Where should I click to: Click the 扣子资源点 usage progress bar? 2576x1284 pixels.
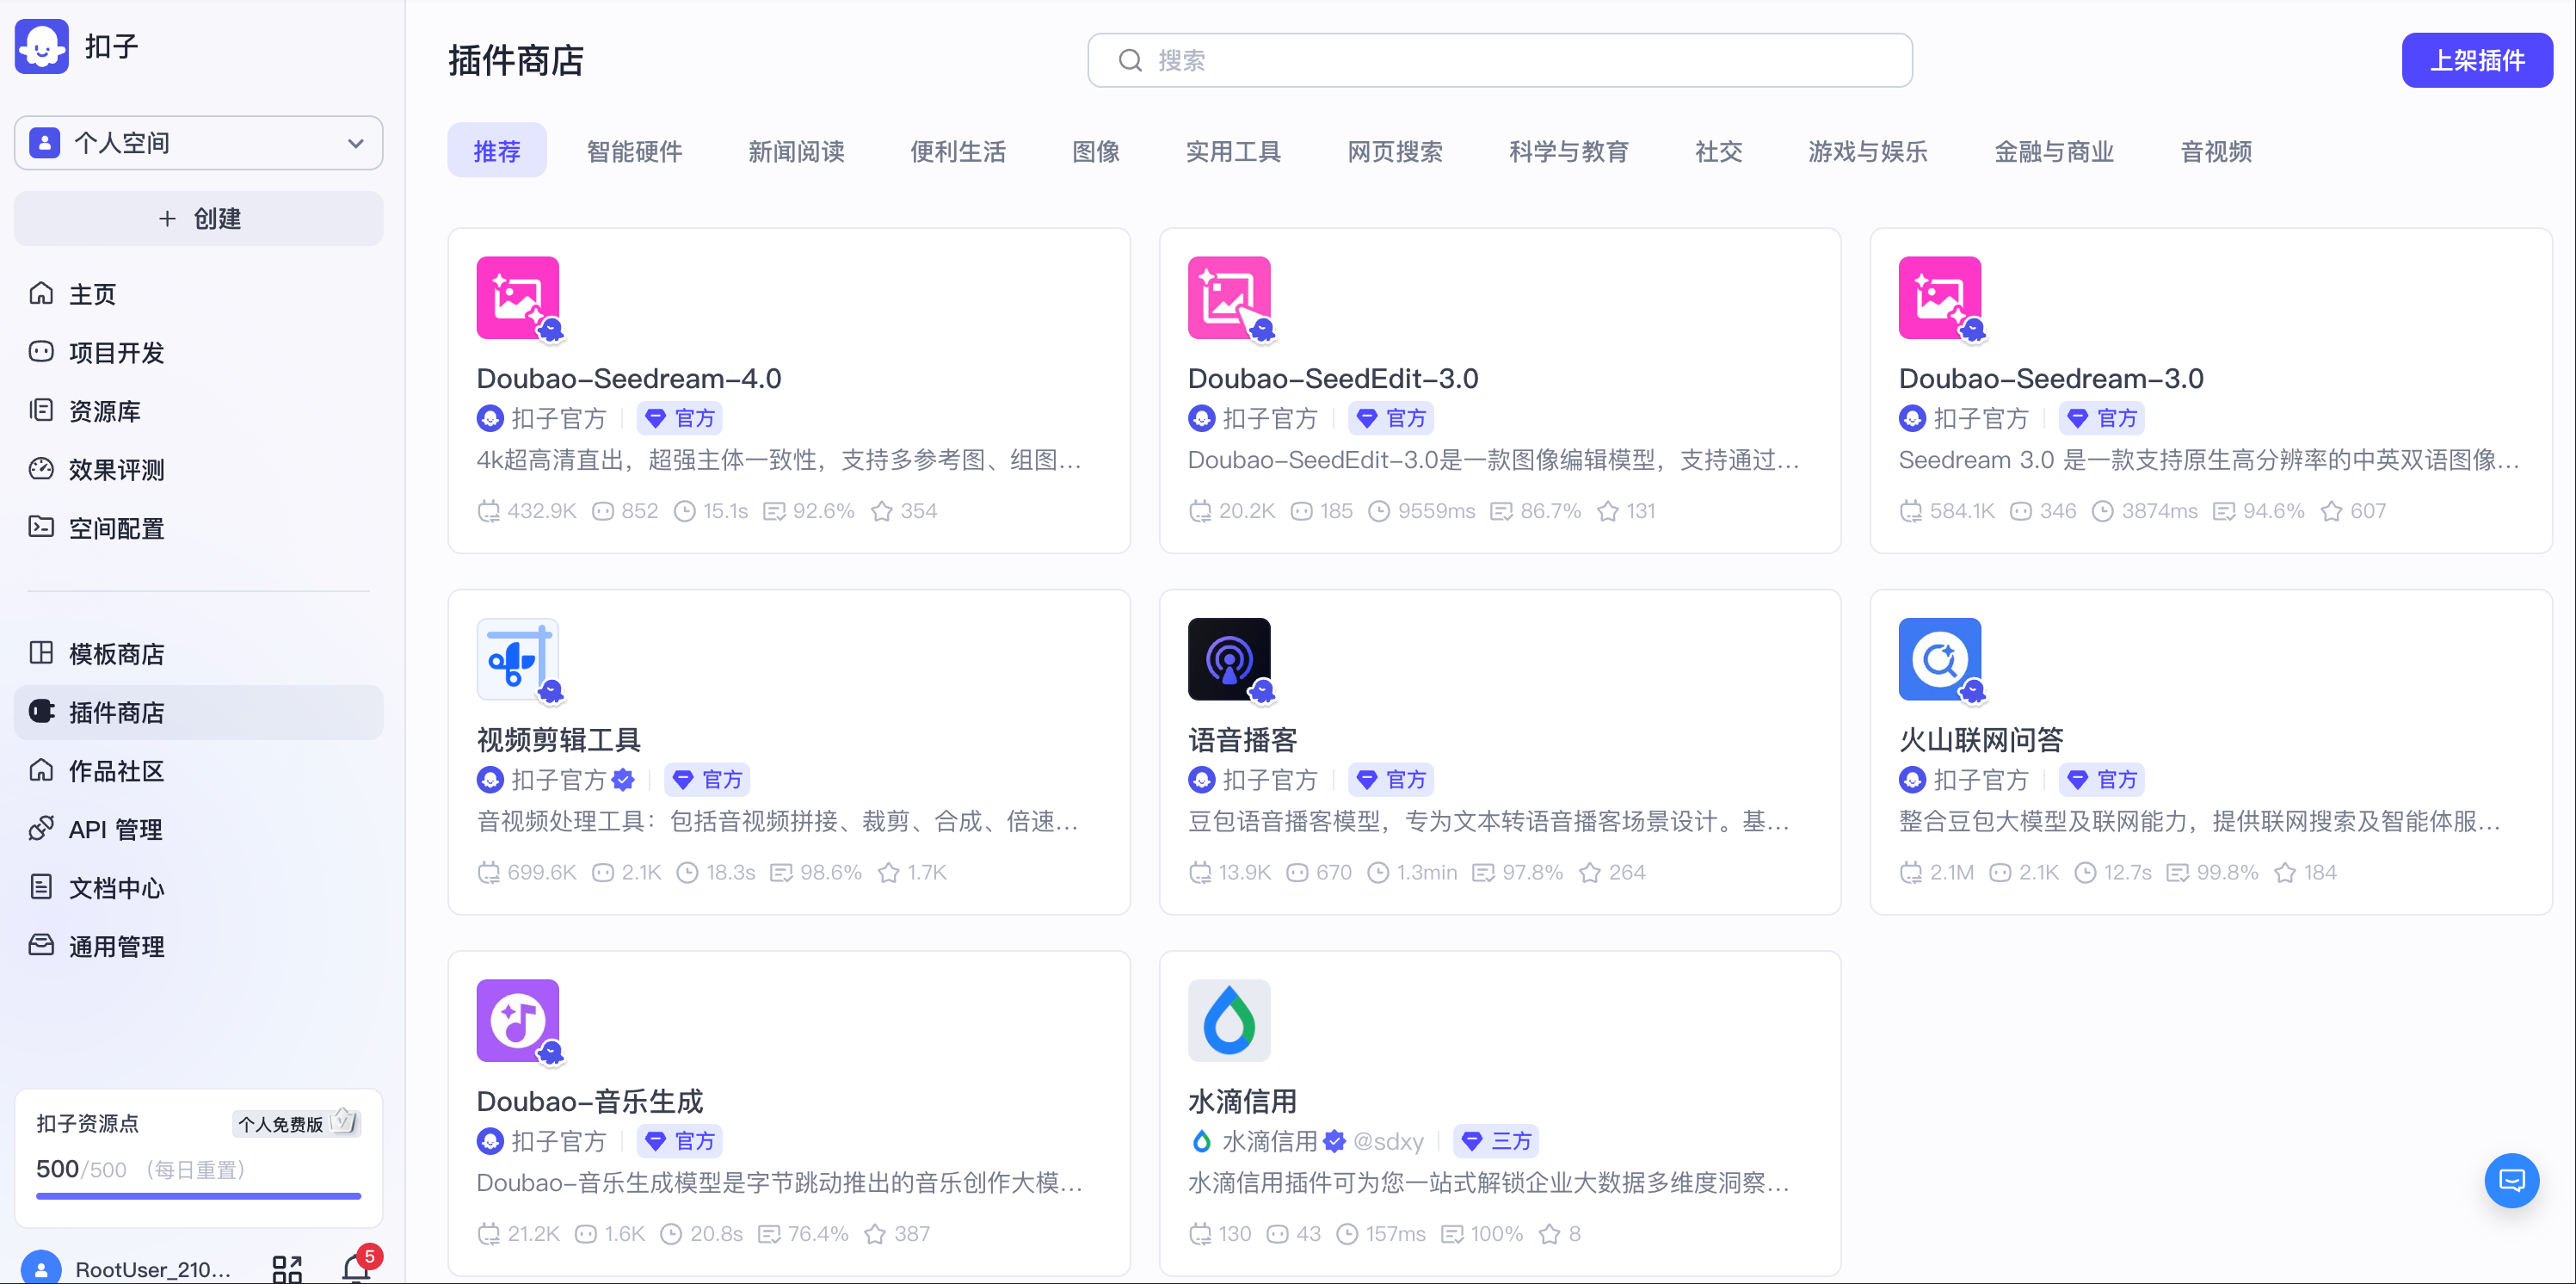pos(198,1195)
